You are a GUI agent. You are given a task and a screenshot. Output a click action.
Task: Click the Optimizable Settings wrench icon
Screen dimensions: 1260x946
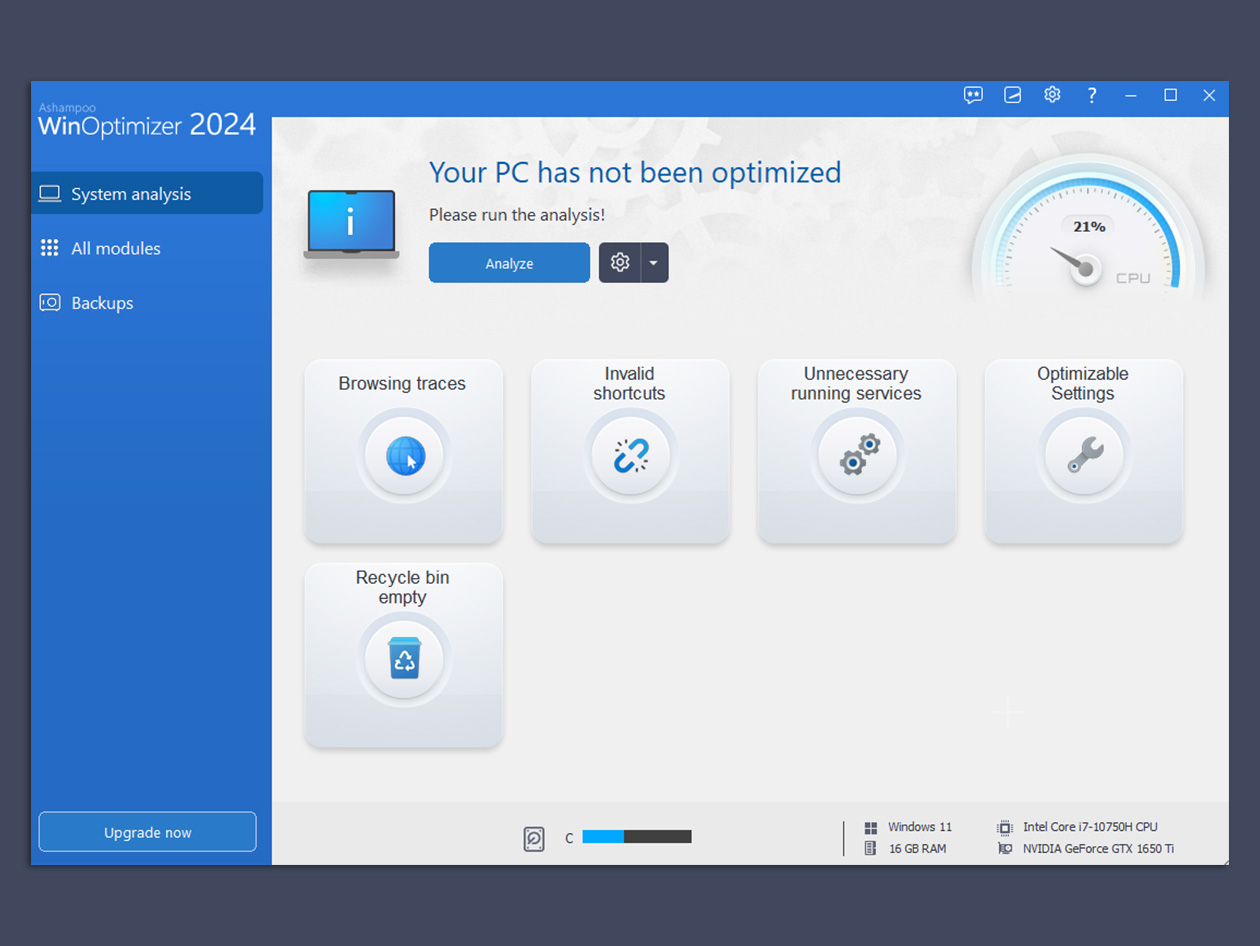click(x=1085, y=456)
